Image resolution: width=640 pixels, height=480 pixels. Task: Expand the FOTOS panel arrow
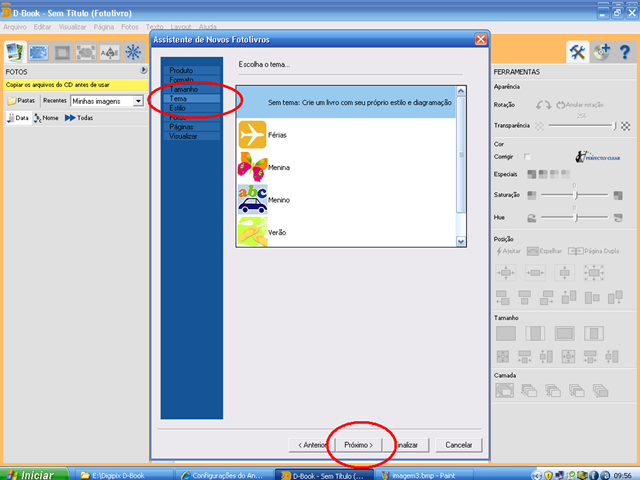point(143,70)
